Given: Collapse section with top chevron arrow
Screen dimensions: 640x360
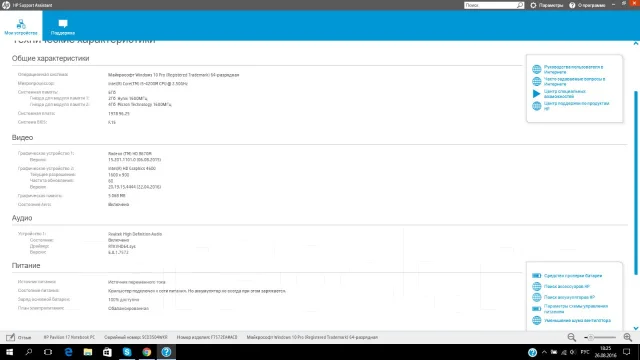Looking at the screenshot, I should pos(636,43).
